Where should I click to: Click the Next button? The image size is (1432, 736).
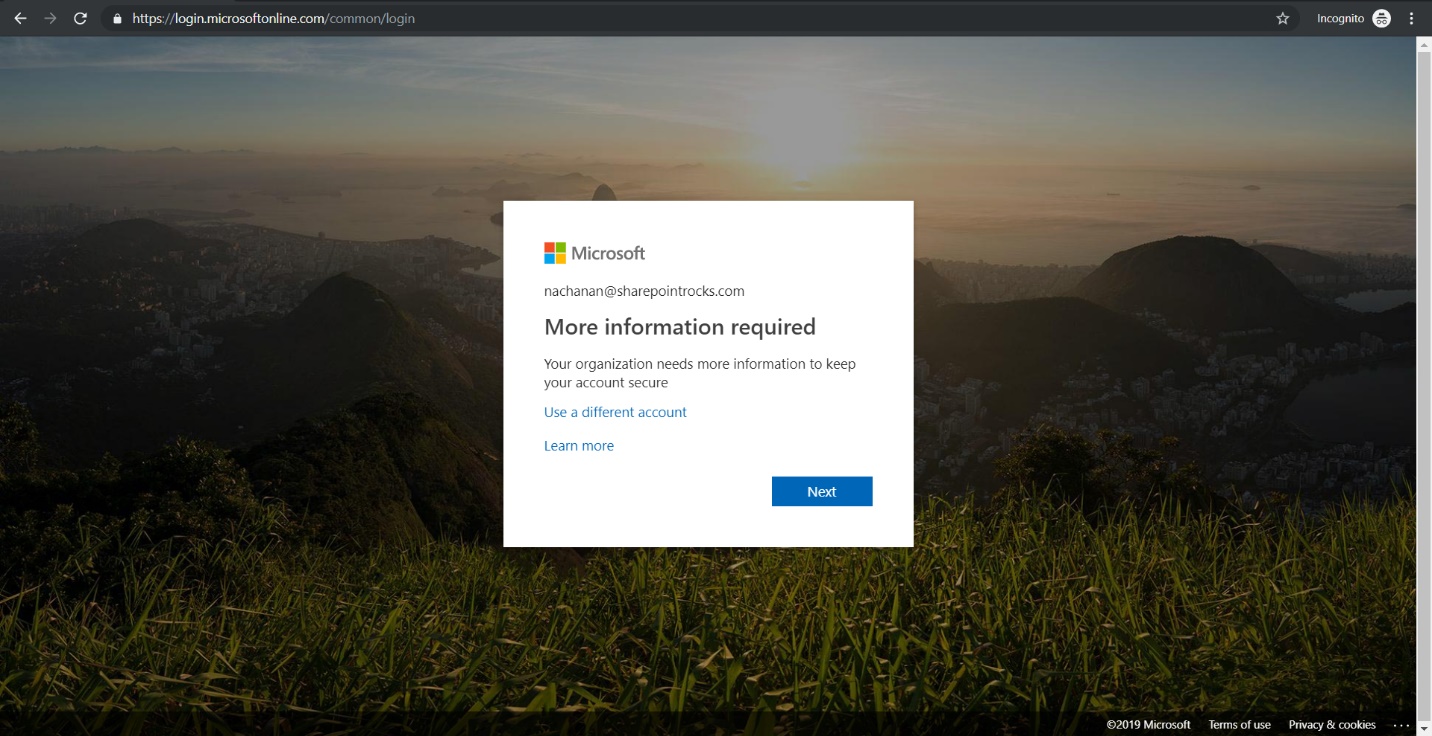[x=821, y=491]
